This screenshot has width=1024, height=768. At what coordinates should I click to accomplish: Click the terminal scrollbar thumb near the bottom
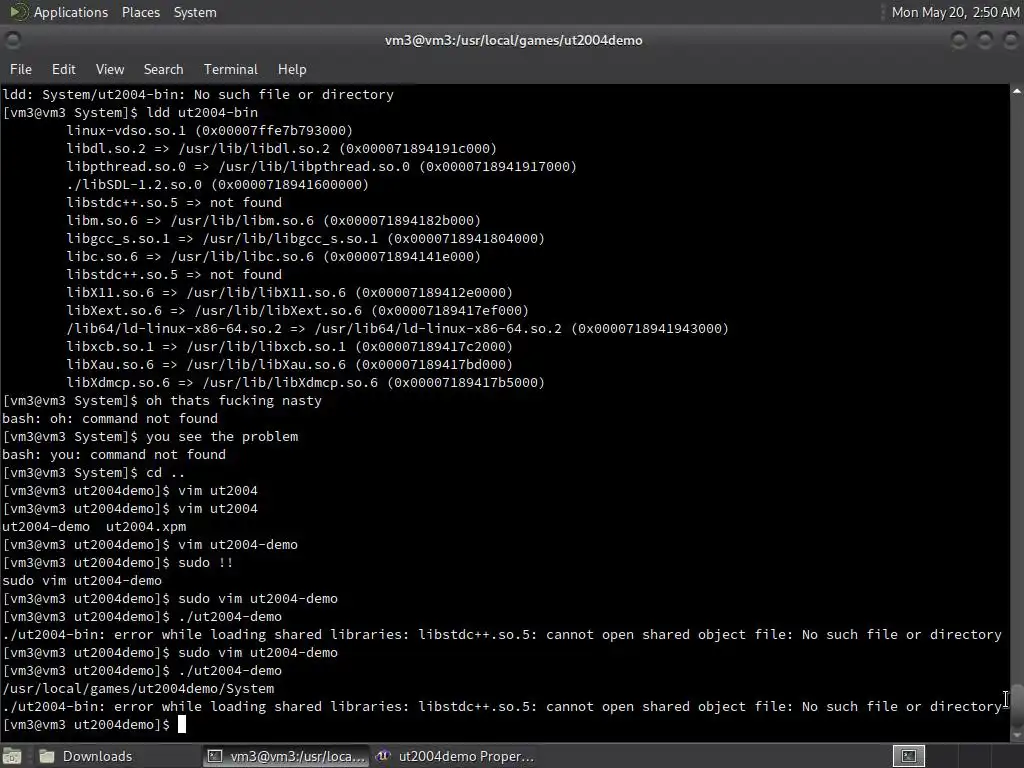point(1017,704)
